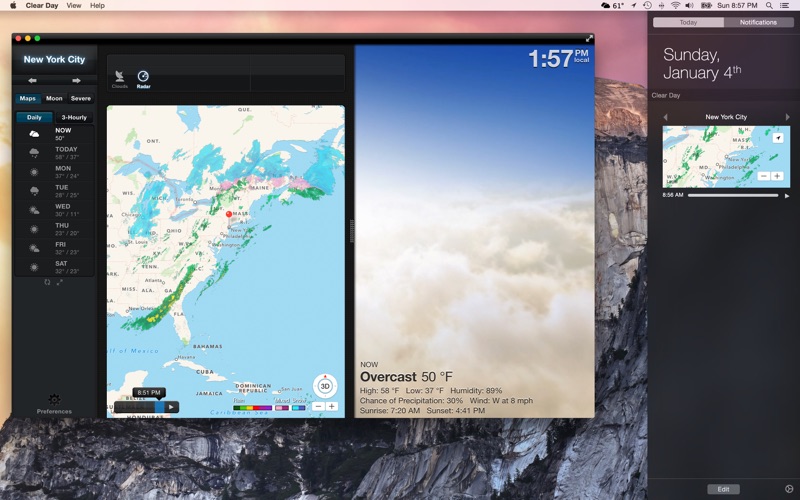The image size is (800, 500).
Task: Zoom out the main radar map
Action: [x=318, y=407]
